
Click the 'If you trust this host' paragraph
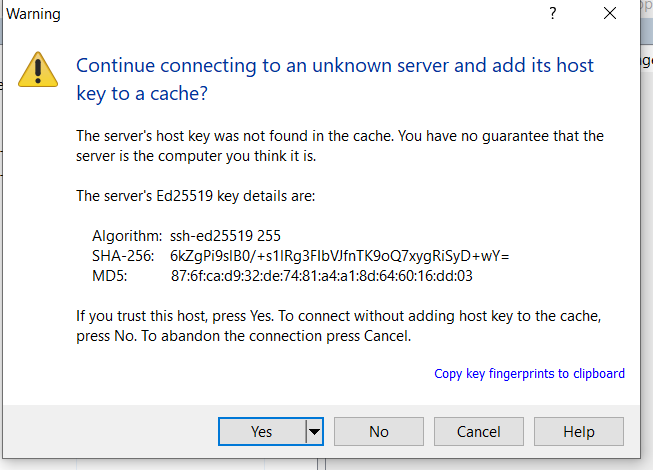click(x=339, y=326)
